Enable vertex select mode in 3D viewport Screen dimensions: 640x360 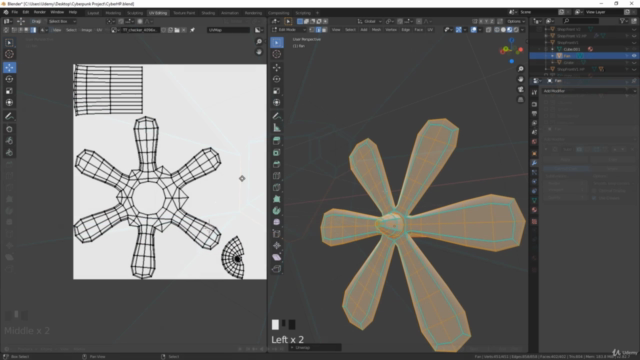coord(312,30)
